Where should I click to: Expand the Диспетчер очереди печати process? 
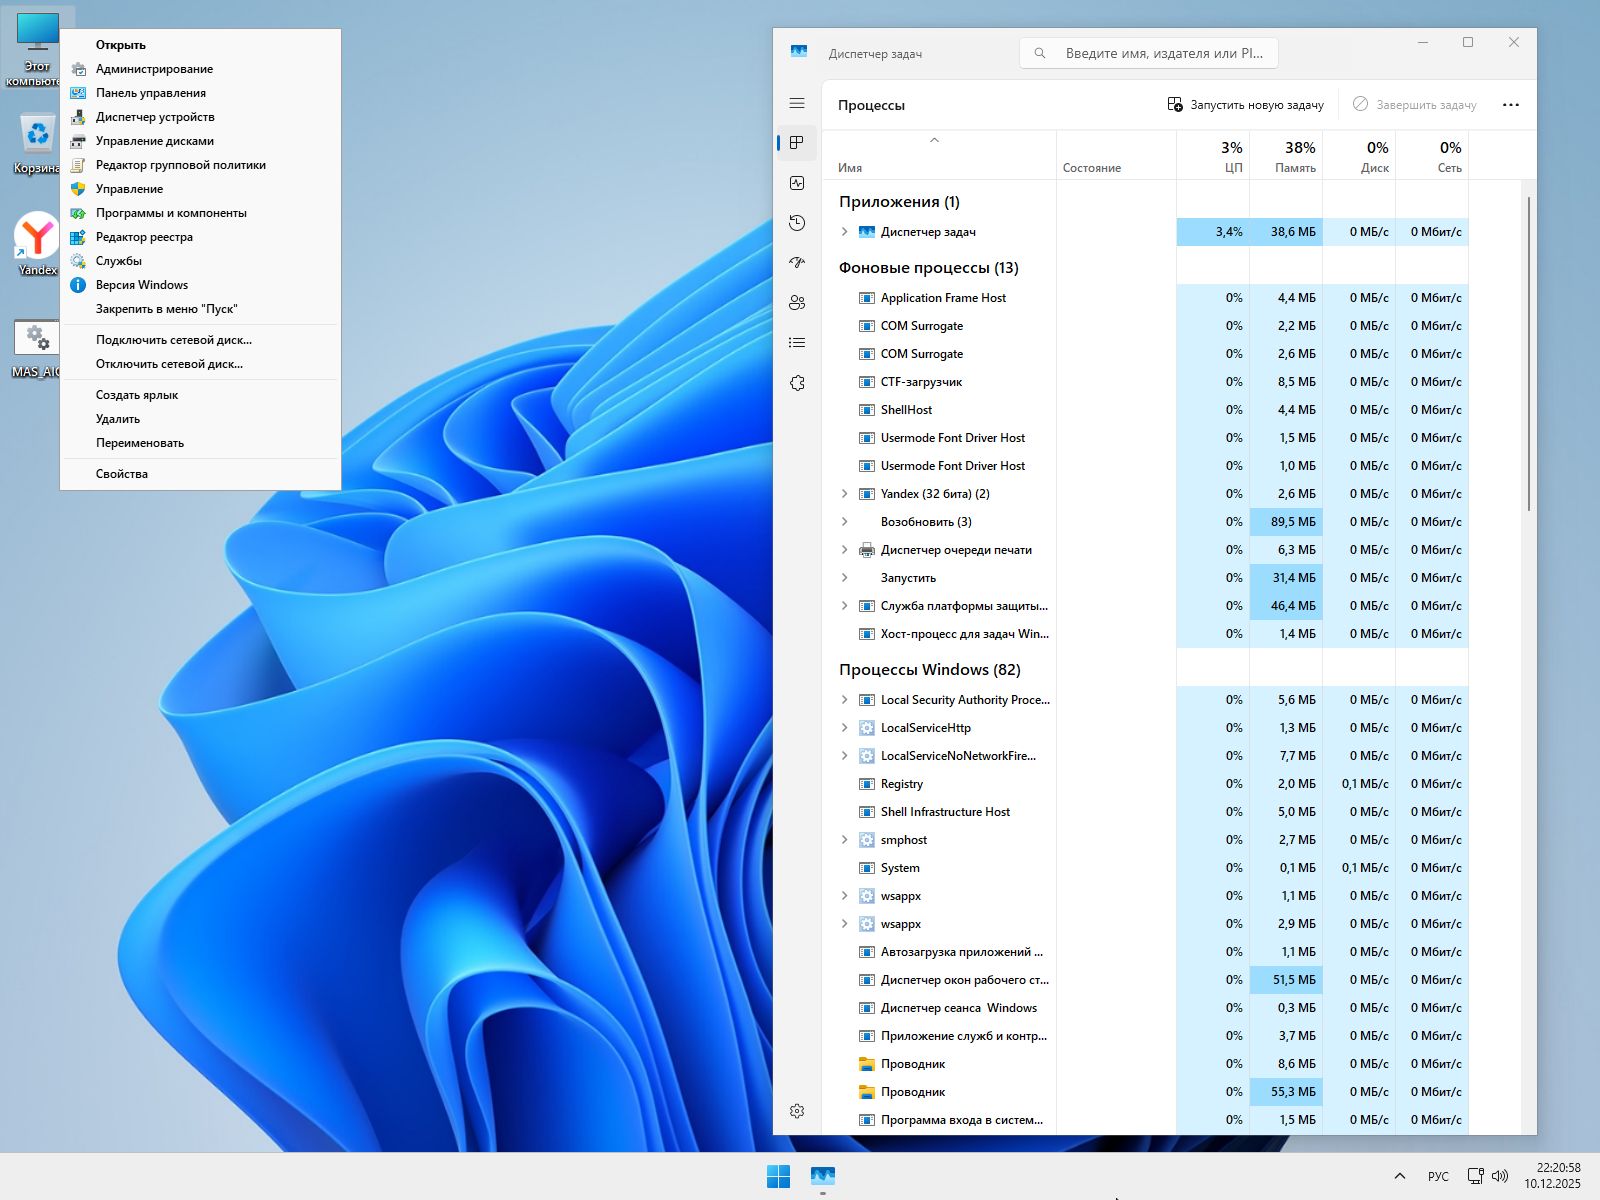pyautogui.click(x=844, y=550)
